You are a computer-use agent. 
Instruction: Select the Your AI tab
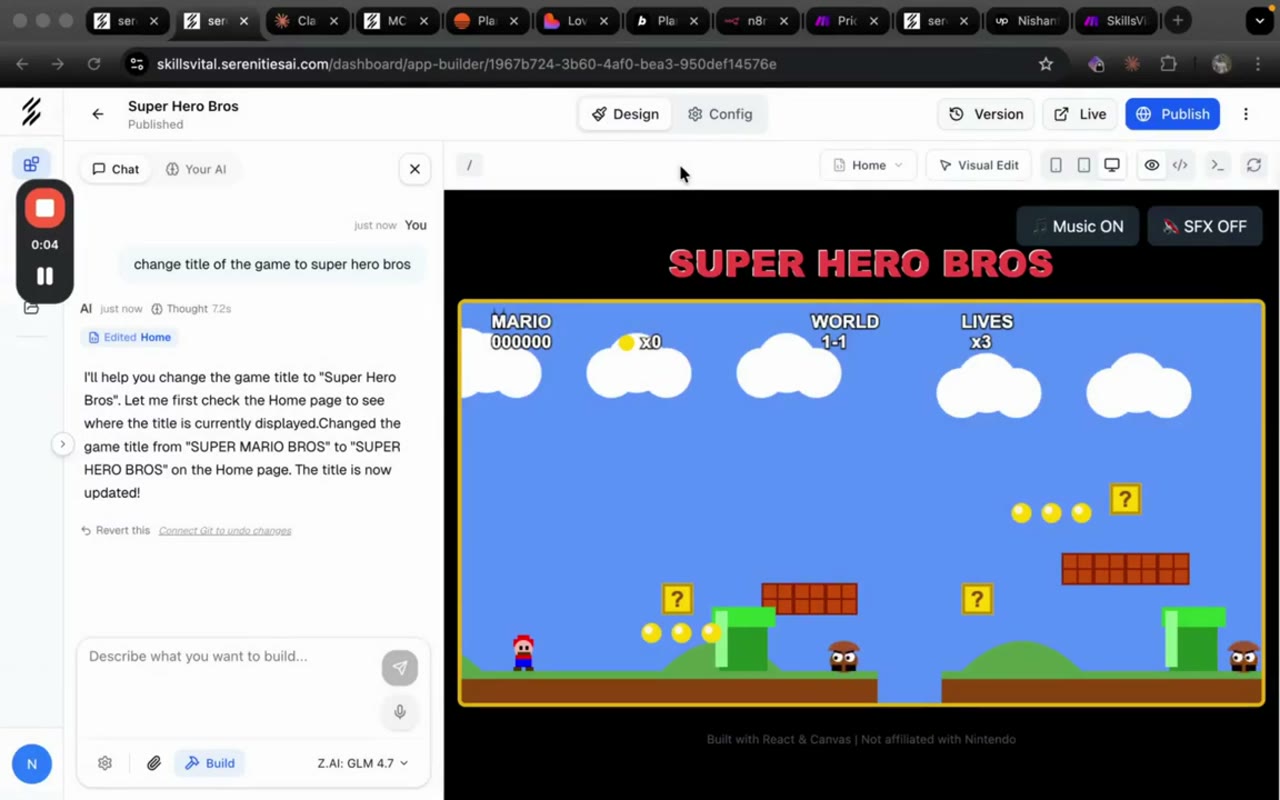pyautogui.click(x=196, y=169)
